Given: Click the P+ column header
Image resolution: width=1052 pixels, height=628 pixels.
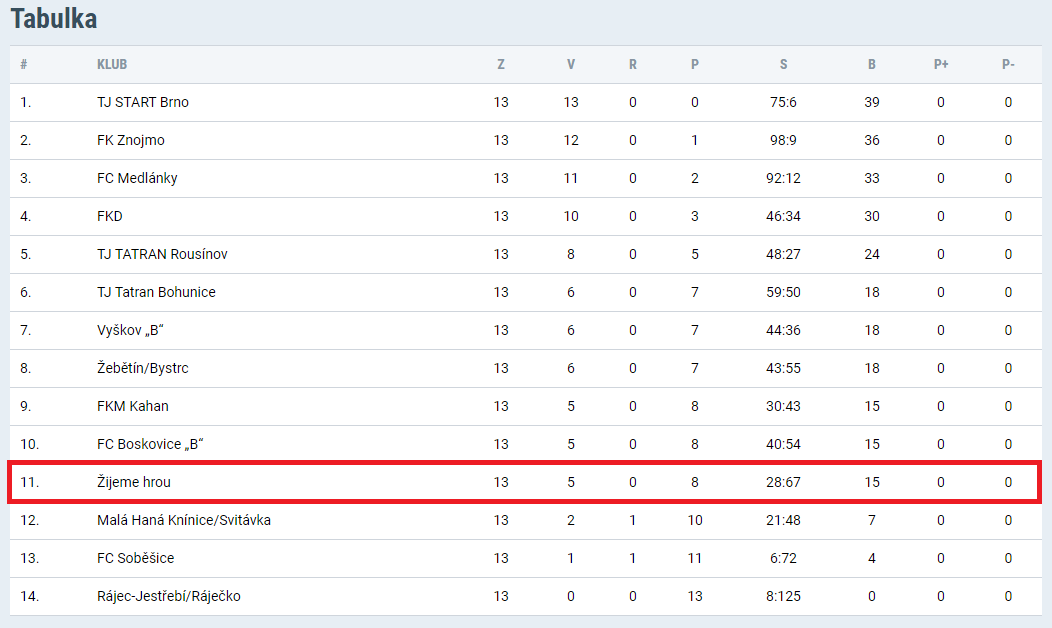Looking at the screenshot, I should [x=941, y=64].
